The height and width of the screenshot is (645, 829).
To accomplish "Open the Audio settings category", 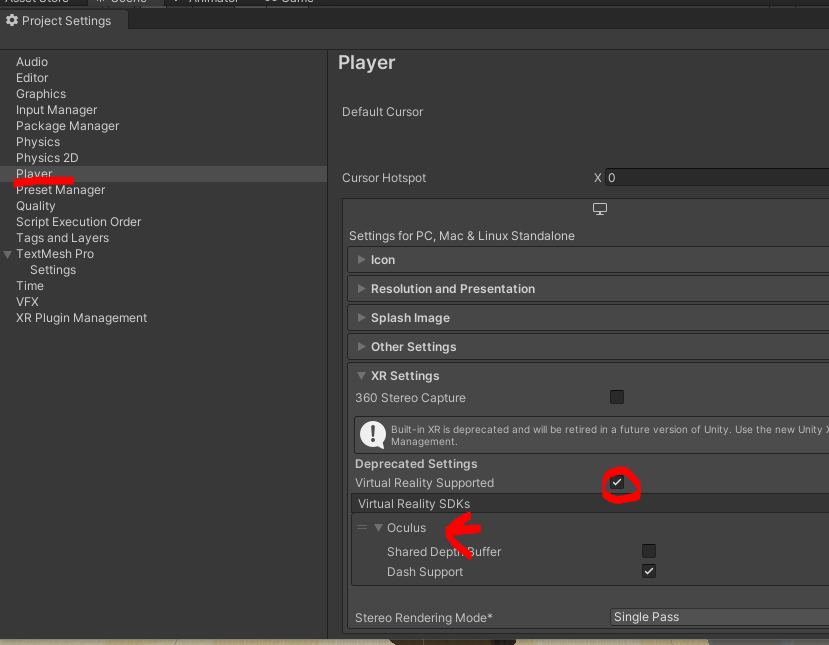I will pos(32,62).
